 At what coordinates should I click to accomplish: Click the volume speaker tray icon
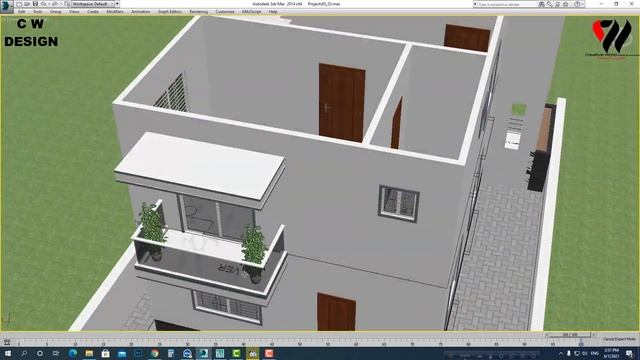tap(584, 353)
